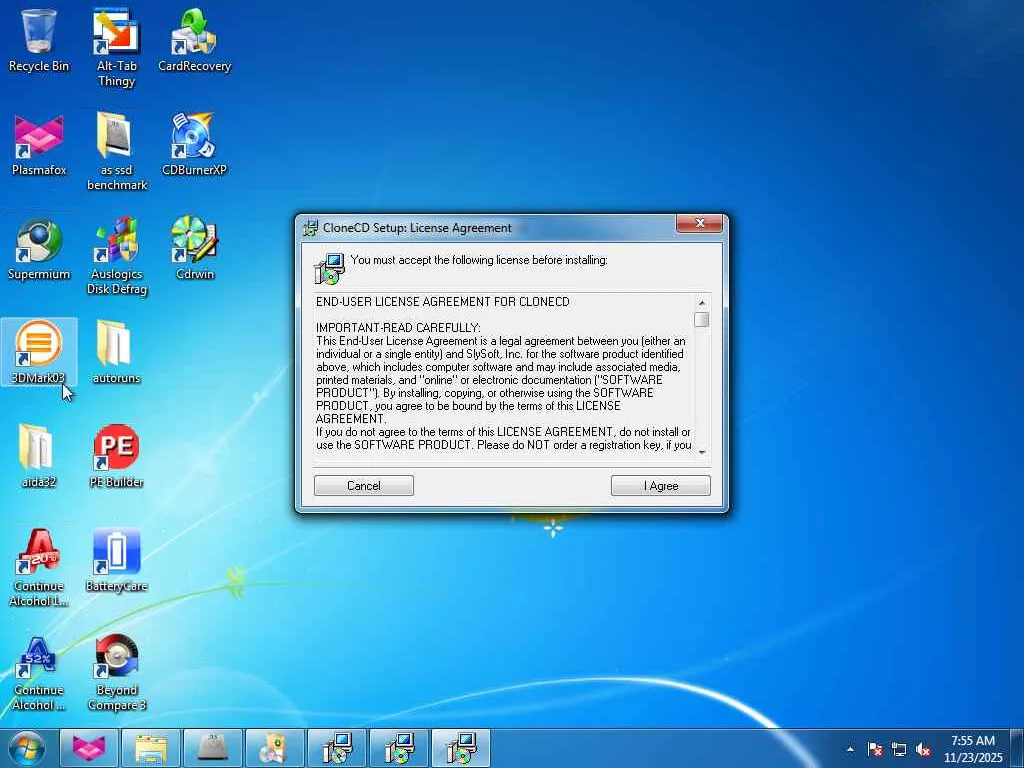
Task: Select the Cdrwin desktop icon
Action: click(x=195, y=249)
